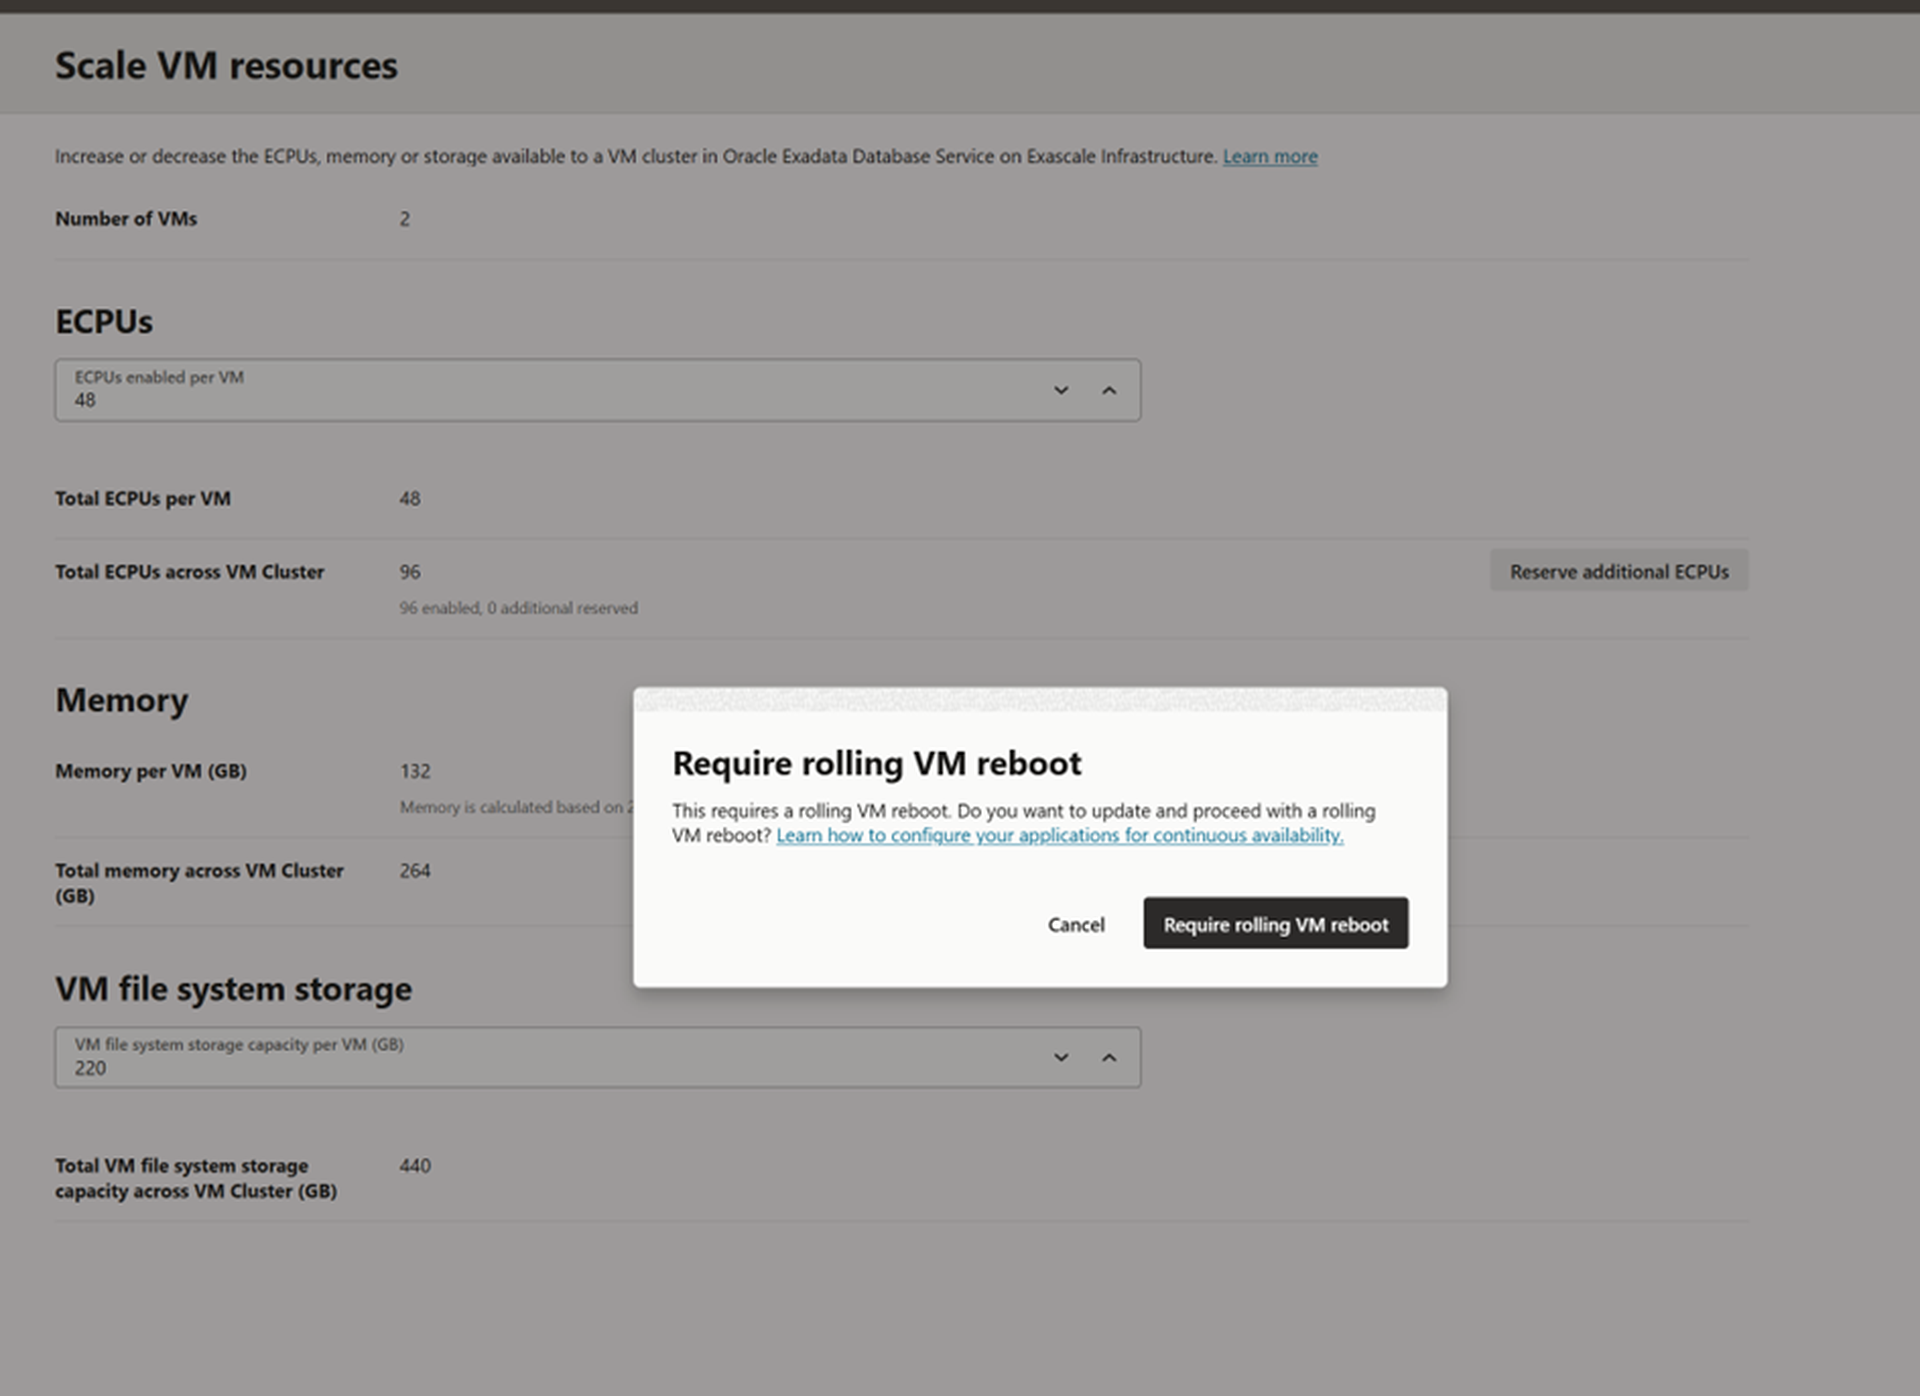Viewport: 1920px width, 1396px height.
Task: Increase ECPUs enabled per VM with up chevron
Action: tap(1109, 390)
